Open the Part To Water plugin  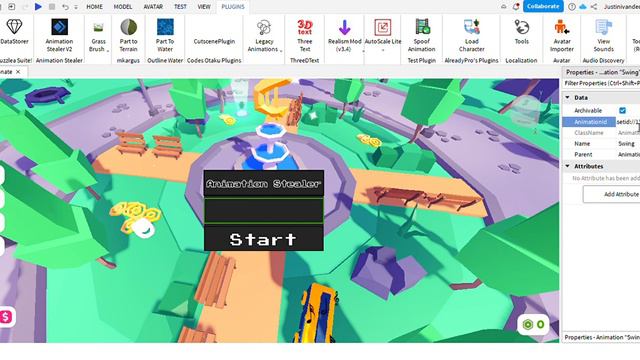[165, 35]
